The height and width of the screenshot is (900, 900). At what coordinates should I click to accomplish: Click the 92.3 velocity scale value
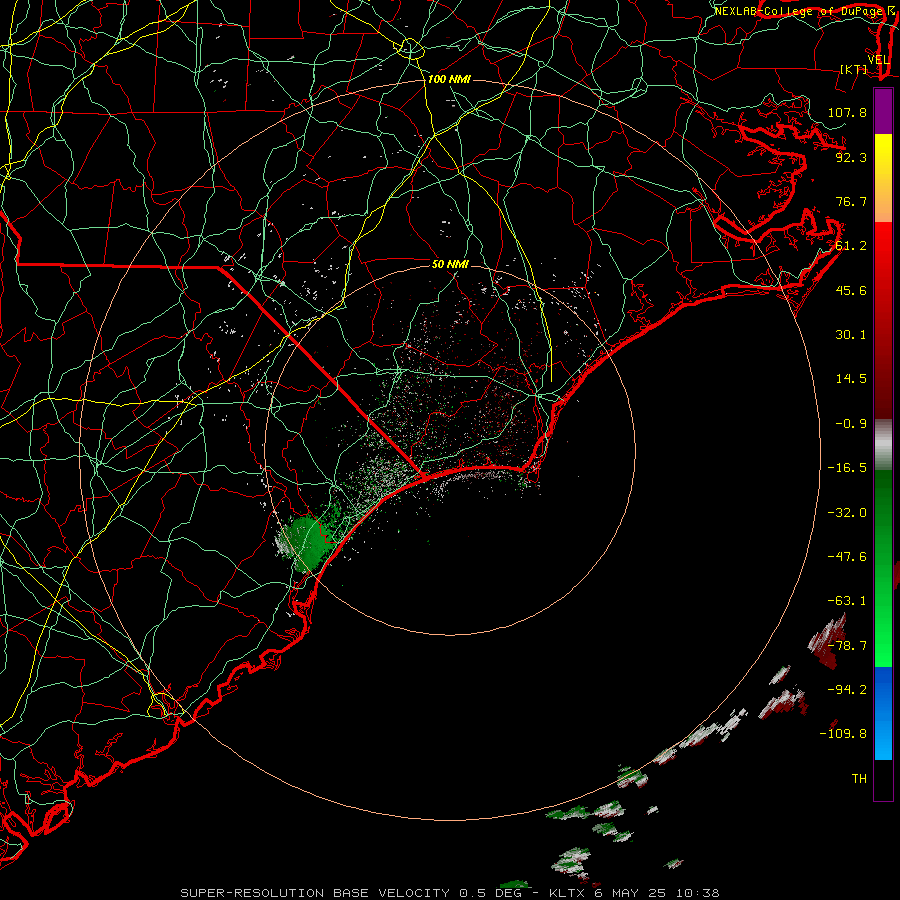click(851, 157)
